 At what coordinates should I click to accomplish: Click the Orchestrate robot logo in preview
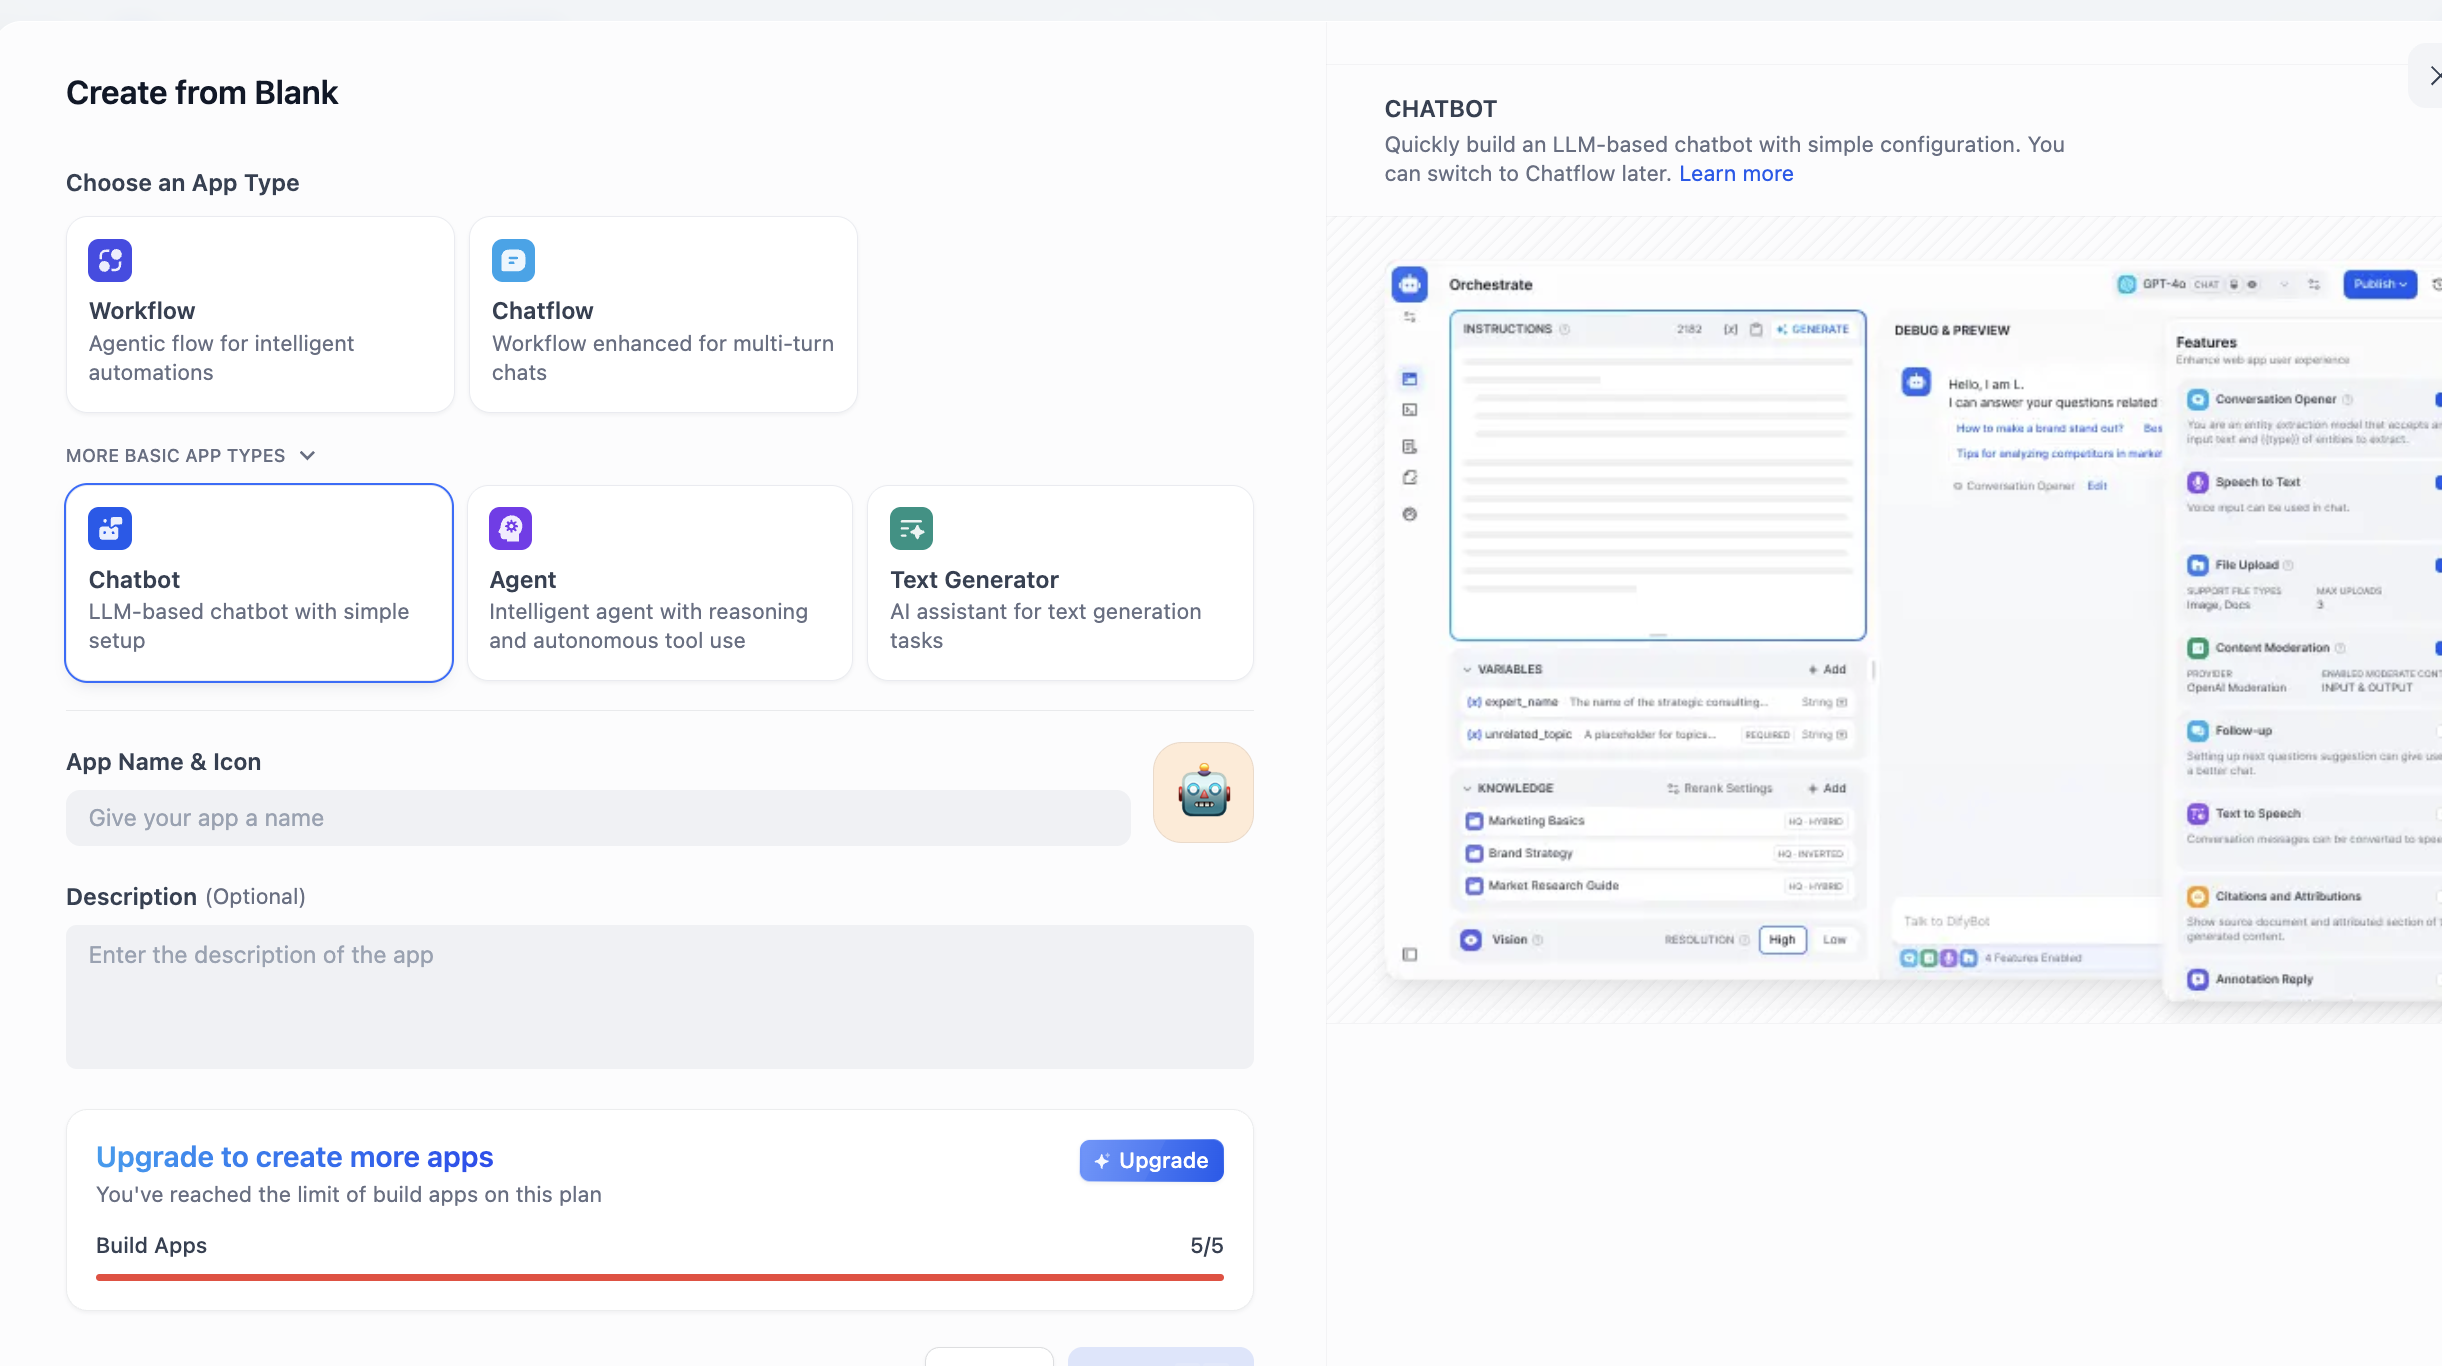[x=1409, y=285]
